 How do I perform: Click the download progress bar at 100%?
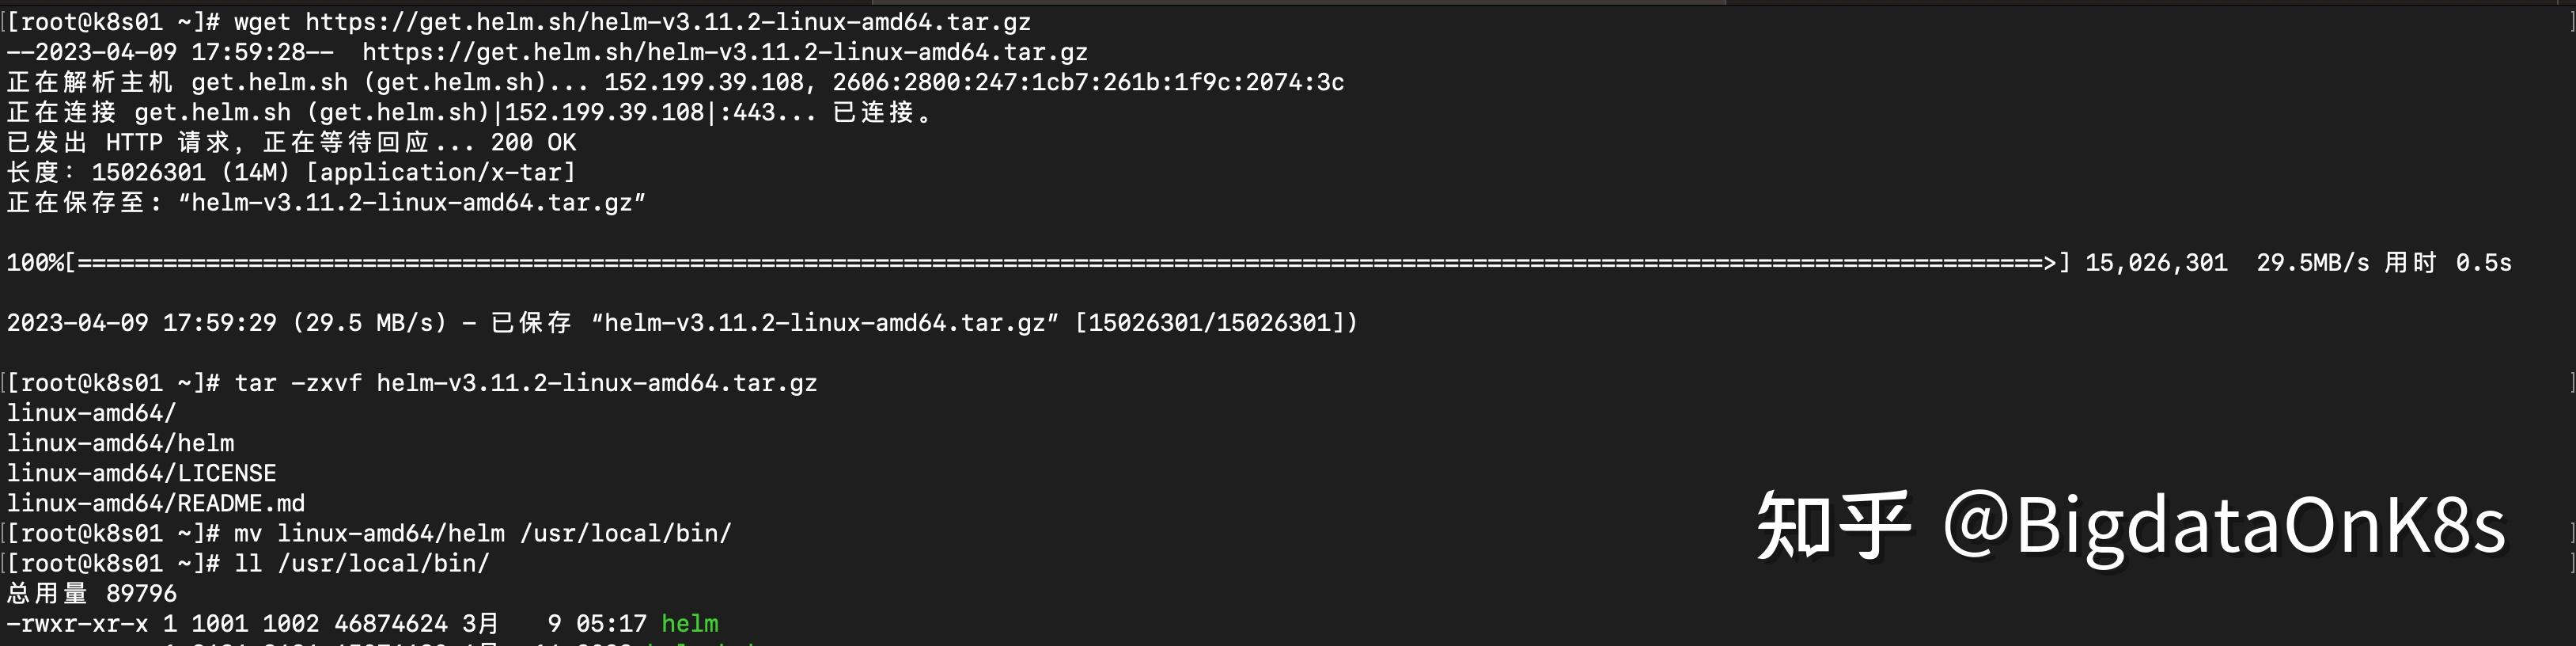[1066, 263]
